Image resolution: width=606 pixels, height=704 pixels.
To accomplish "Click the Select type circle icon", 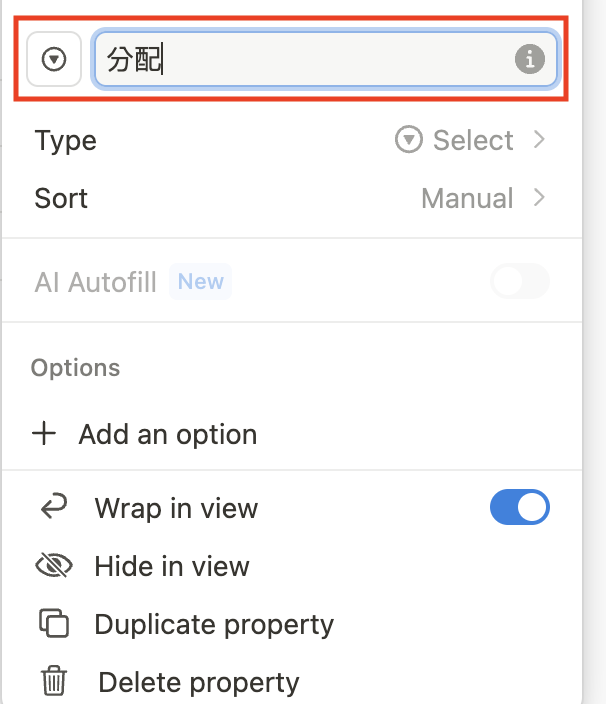I will [x=408, y=140].
